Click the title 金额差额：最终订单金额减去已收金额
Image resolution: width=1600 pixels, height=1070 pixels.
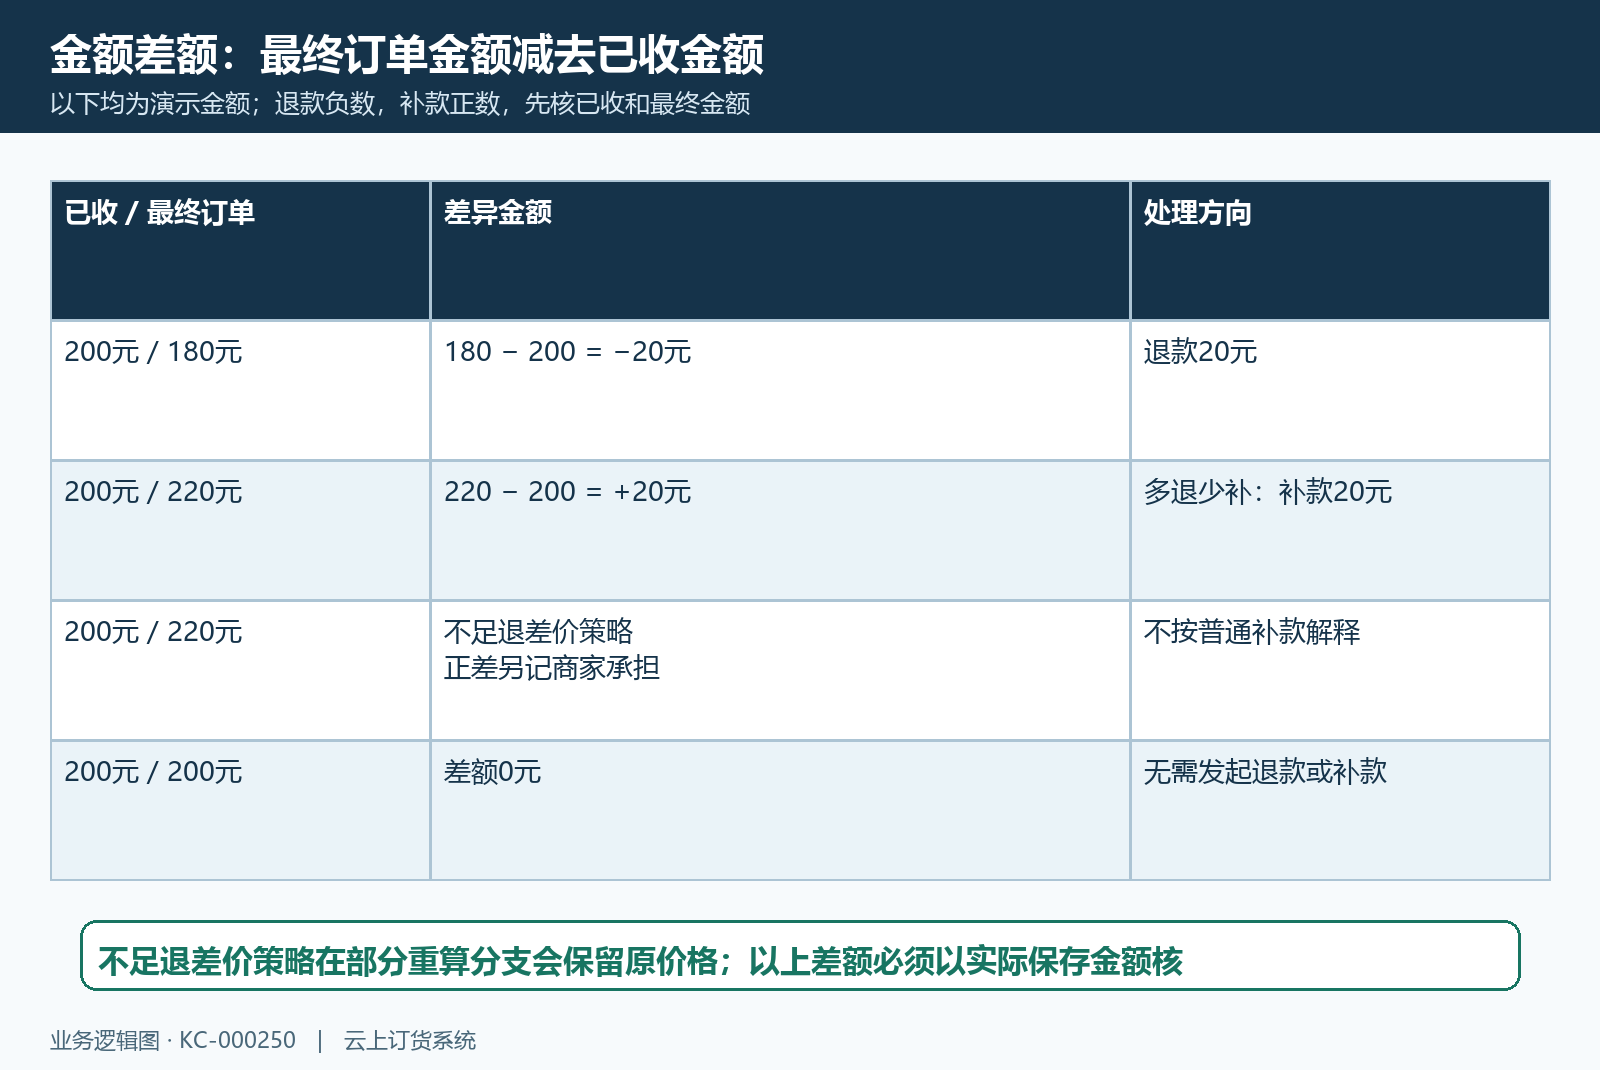(x=407, y=54)
